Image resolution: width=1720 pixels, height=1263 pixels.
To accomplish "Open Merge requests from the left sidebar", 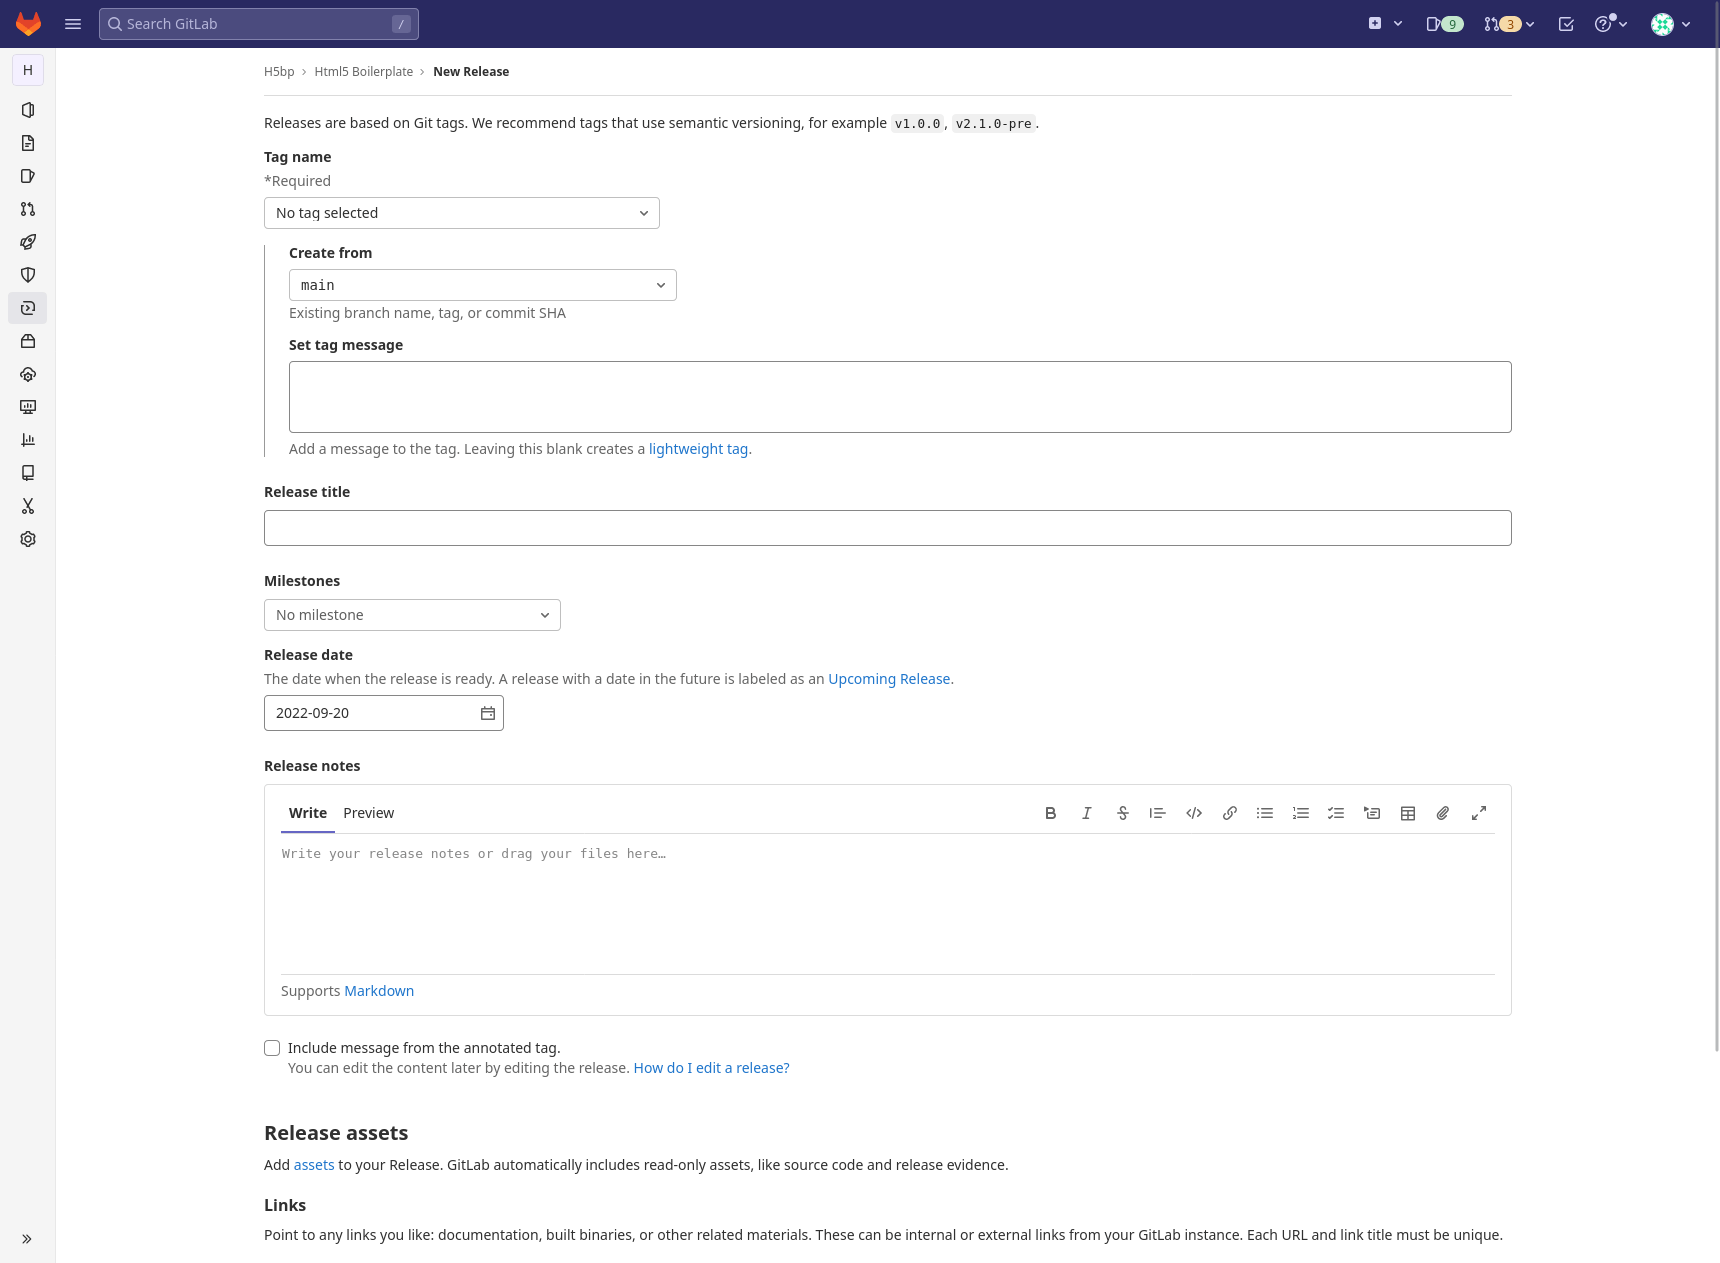I will point(27,209).
